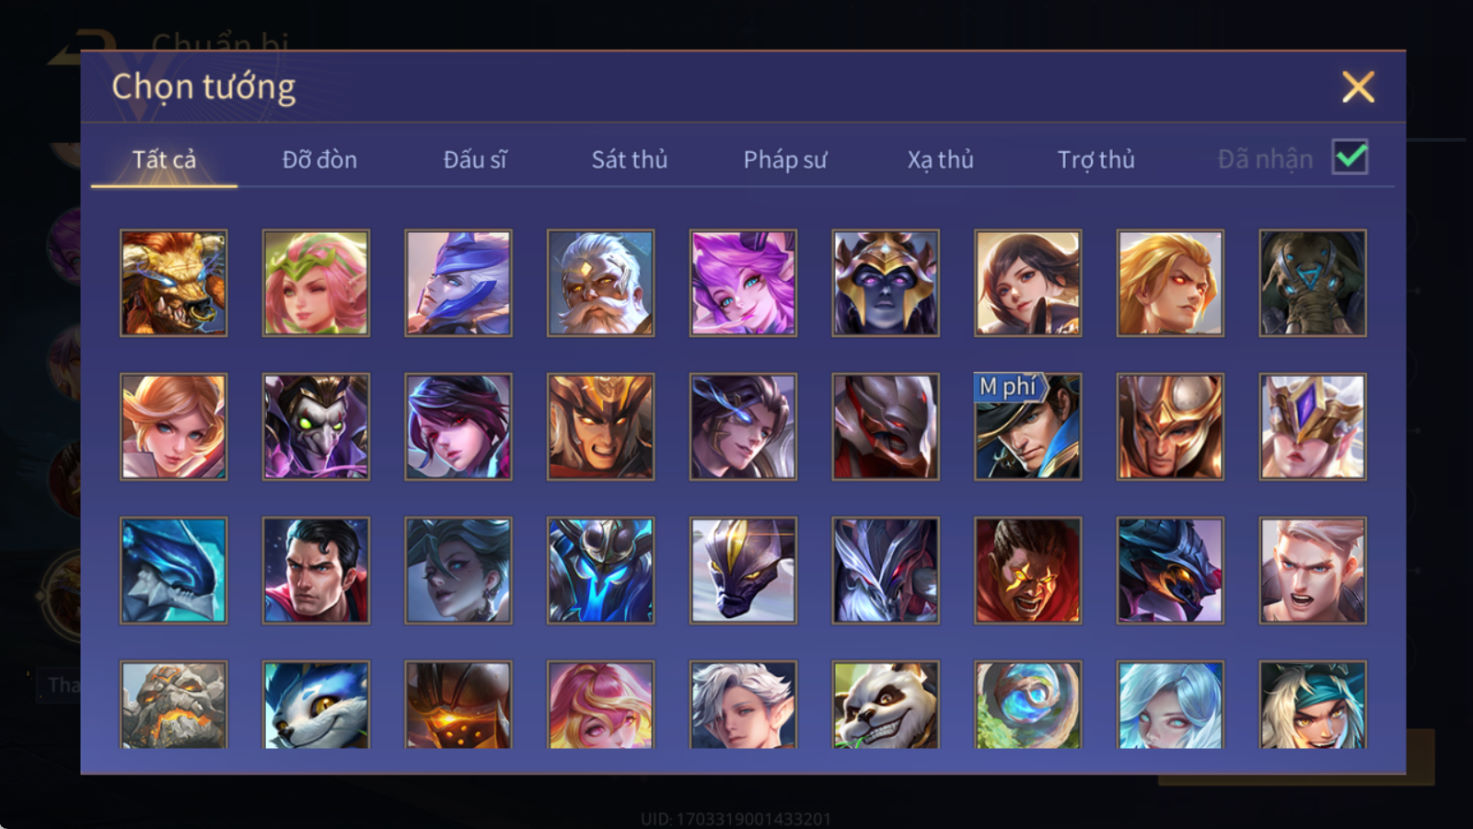This screenshot has width=1473, height=829.
Task: Pick the elephant-masked hero portrait
Action: pos(1312,283)
